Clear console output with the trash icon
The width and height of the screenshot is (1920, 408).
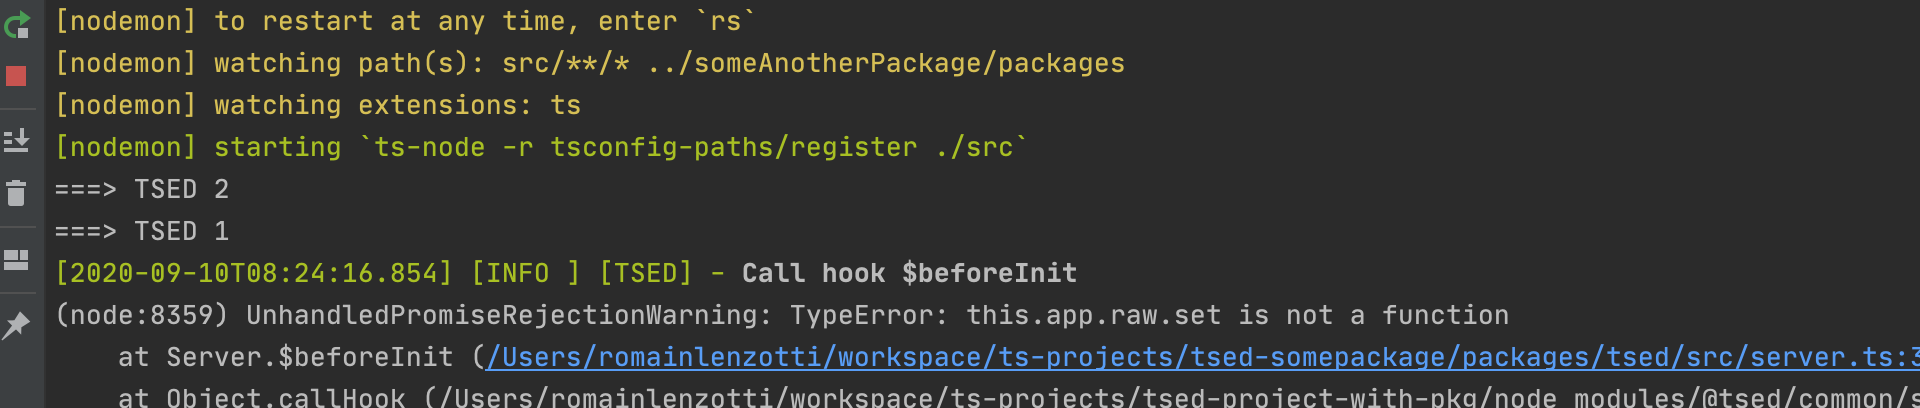click(x=16, y=193)
